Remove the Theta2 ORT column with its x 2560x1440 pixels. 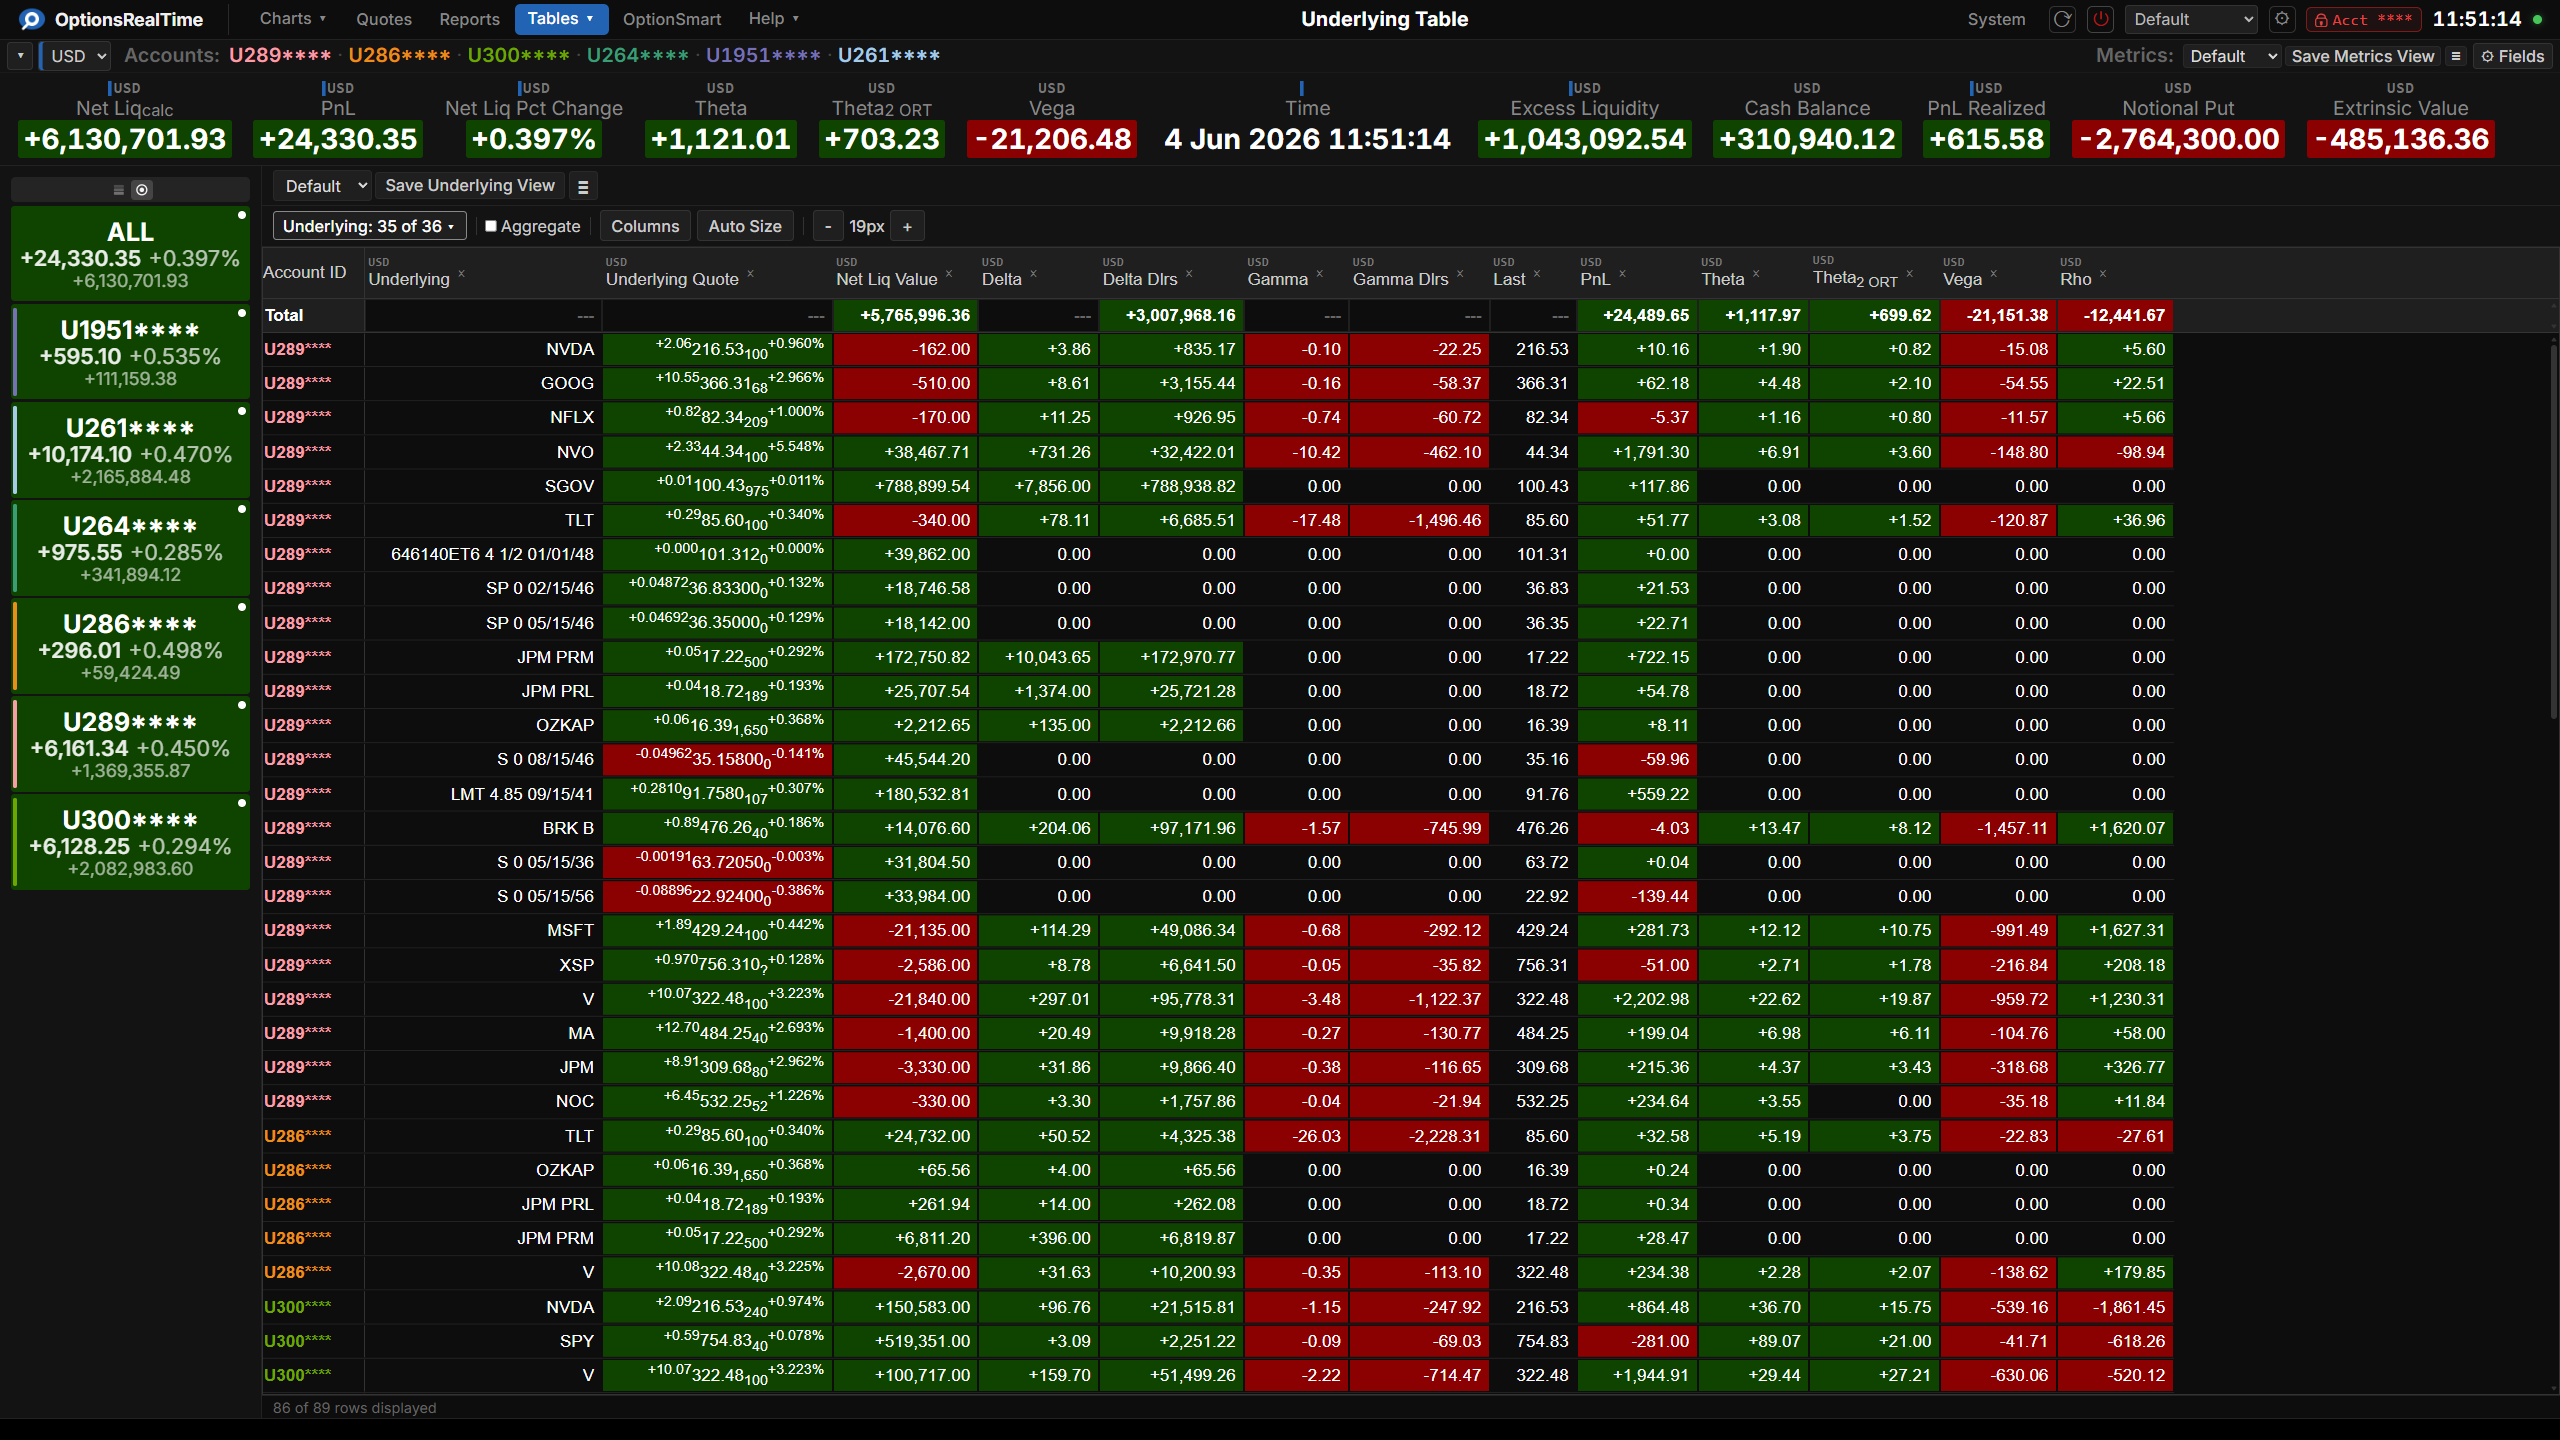click(x=1909, y=274)
